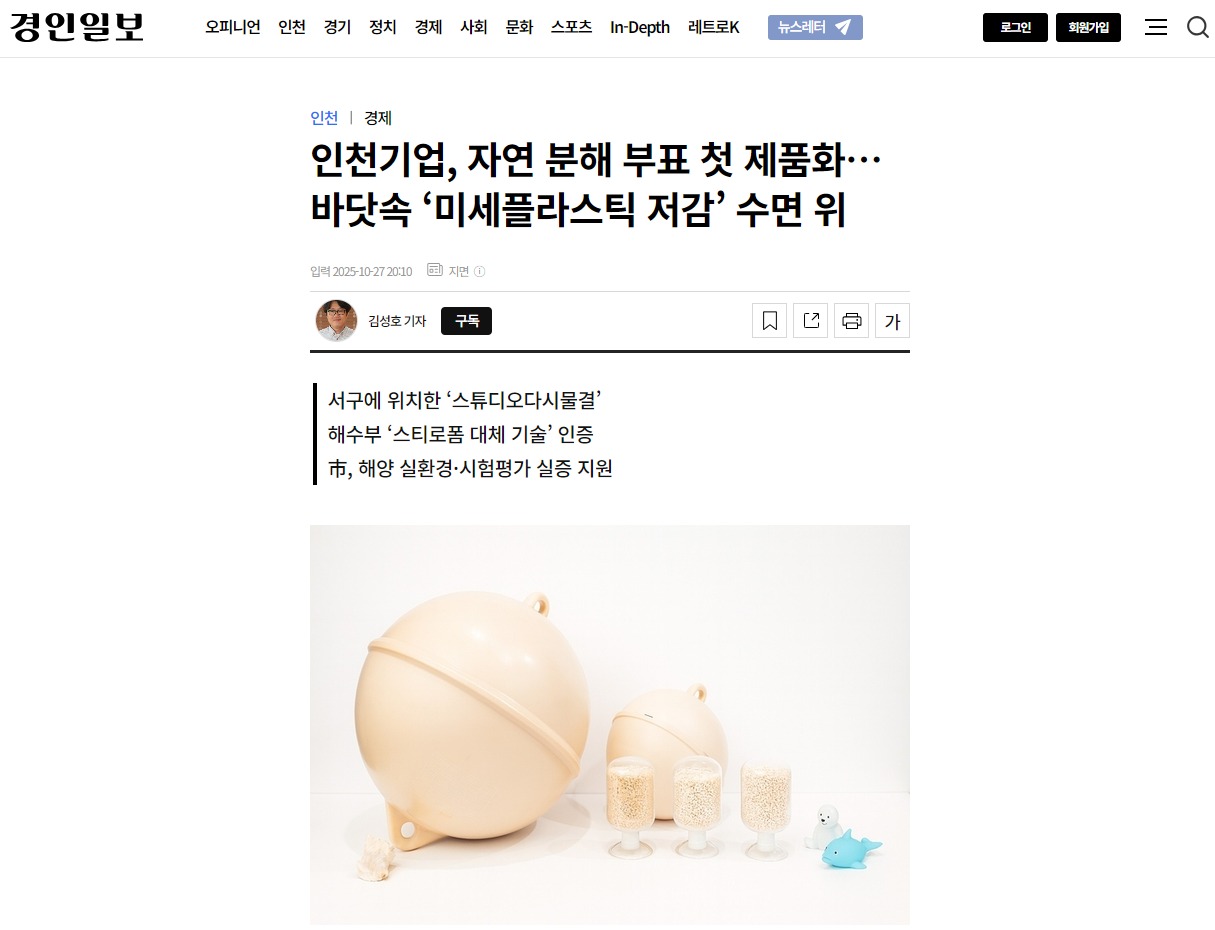Click the 지면 newspaper icon

click(x=435, y=270)
